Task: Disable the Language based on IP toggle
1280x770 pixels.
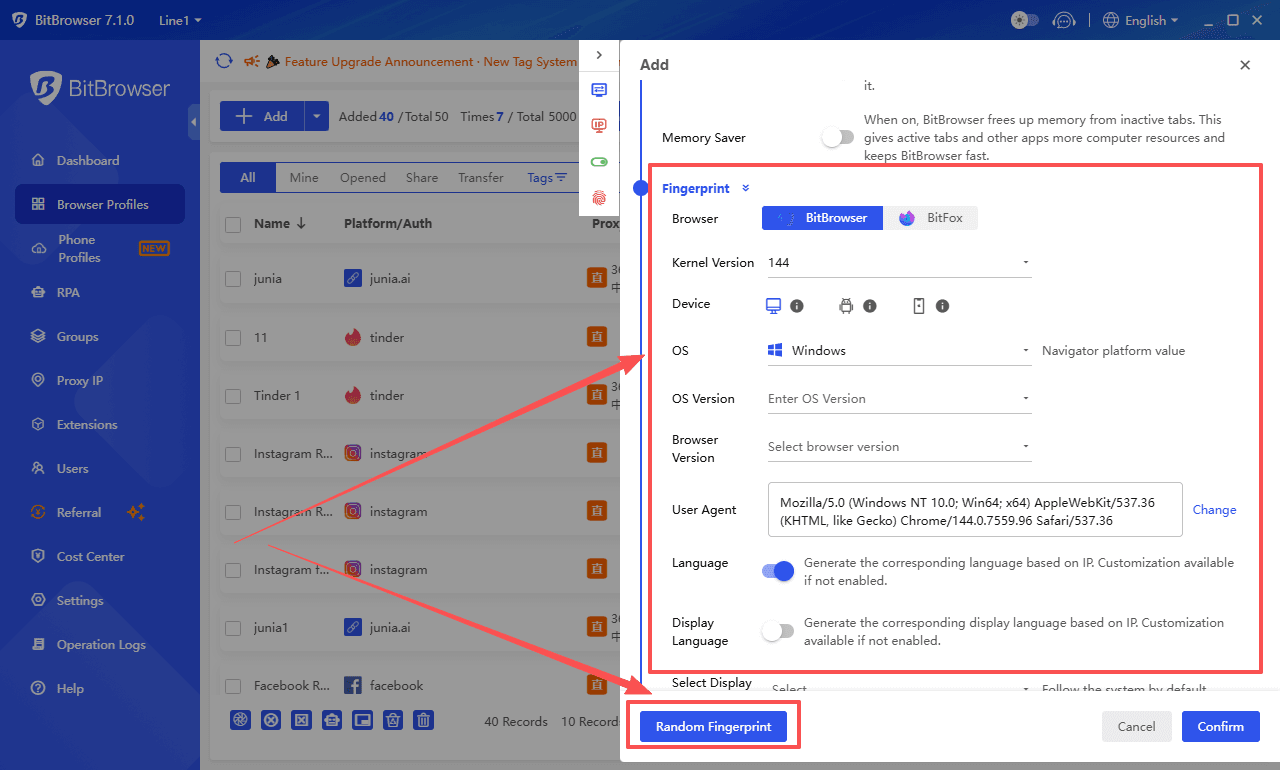Action: pyautogui.click(x=778, y=571)
